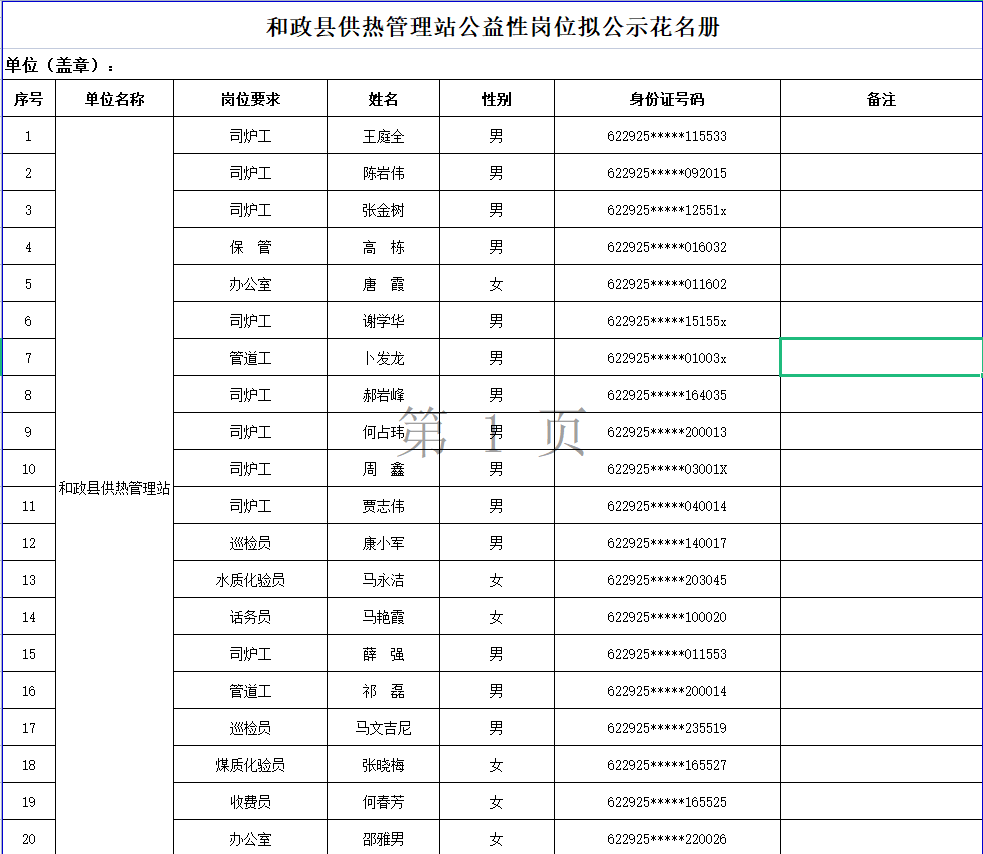Select name cell 马文吉尼

point(383,727)
